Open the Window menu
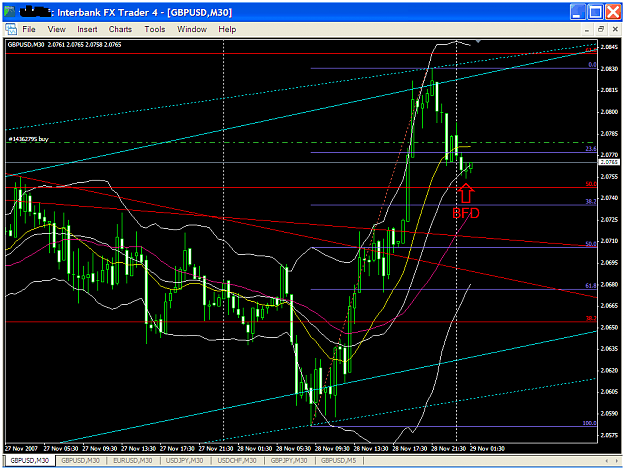625x470 pixels. click(x=192, y=29)
